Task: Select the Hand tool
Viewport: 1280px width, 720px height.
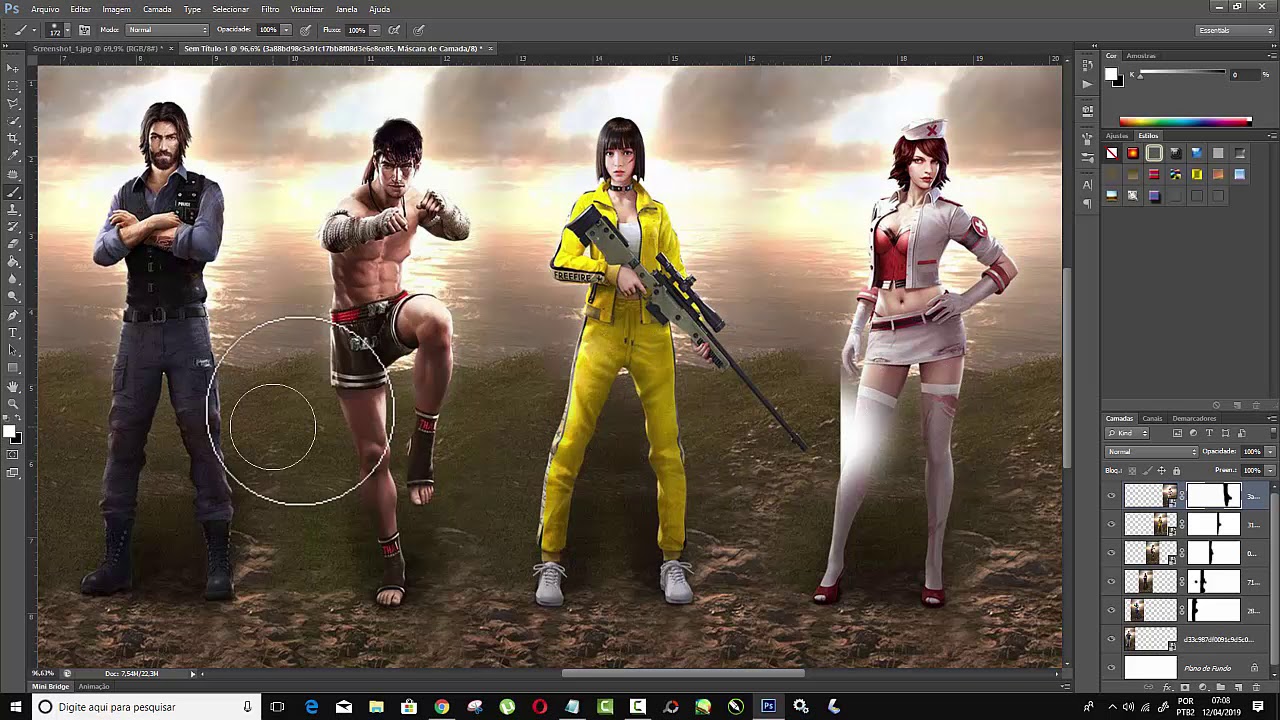Action: tap(13, 386)
